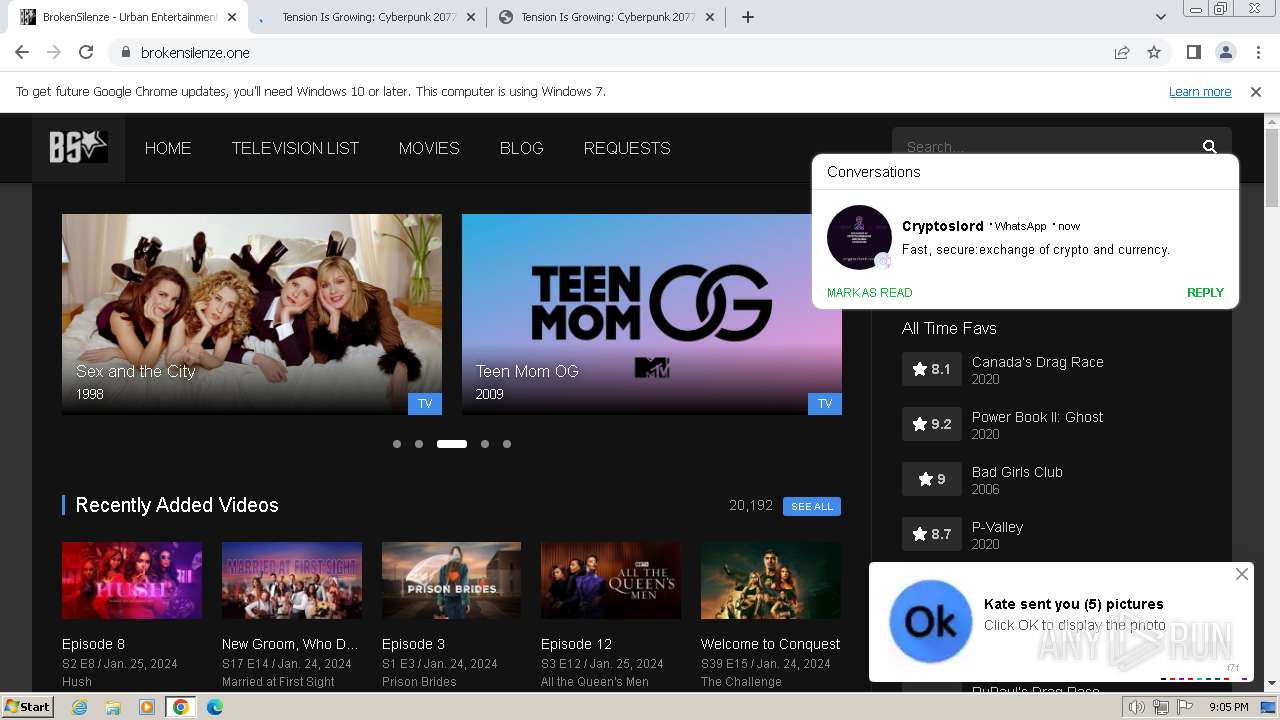
Task: Reload the page
Action: (86, 52)
